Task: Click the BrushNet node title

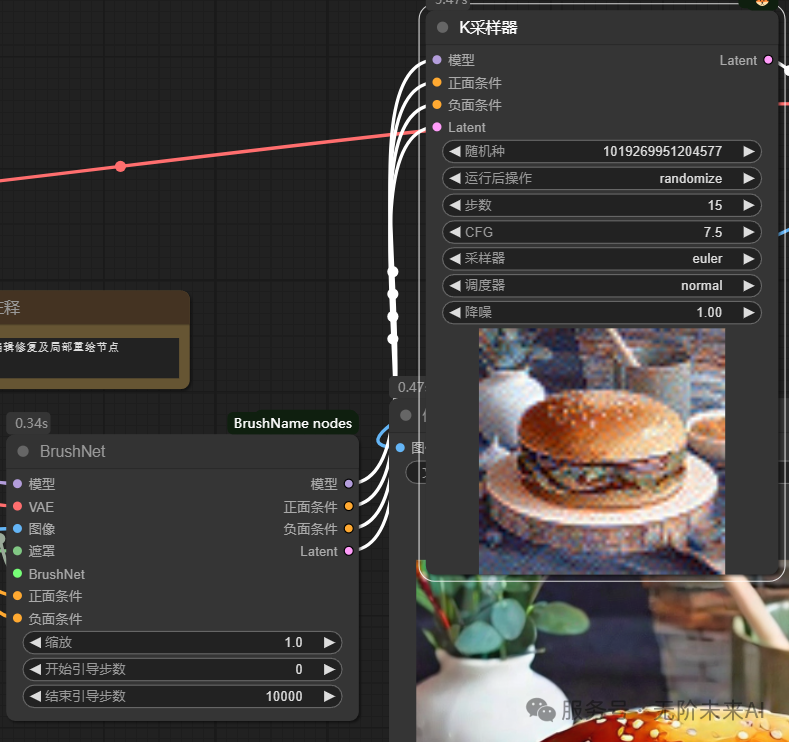Action: click(x=72, y=451)
